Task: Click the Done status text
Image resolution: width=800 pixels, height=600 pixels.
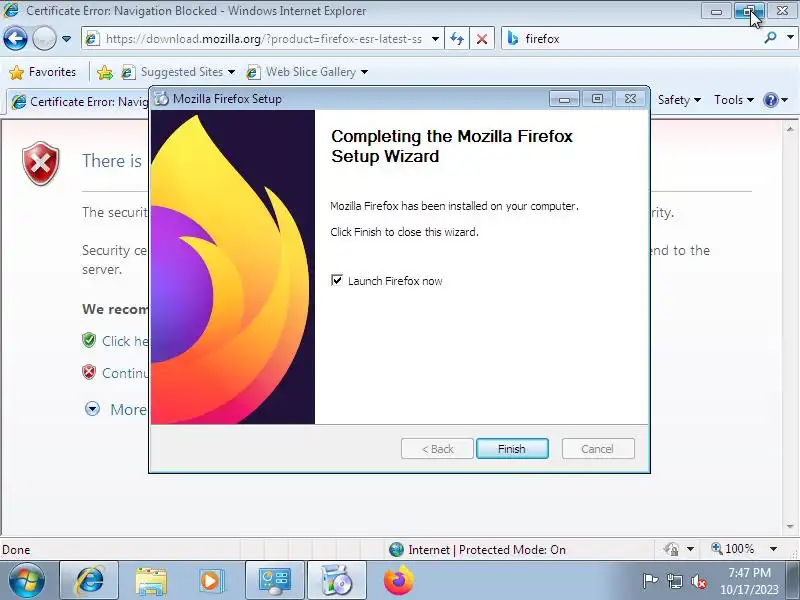Action: click(x=16, y=549)
